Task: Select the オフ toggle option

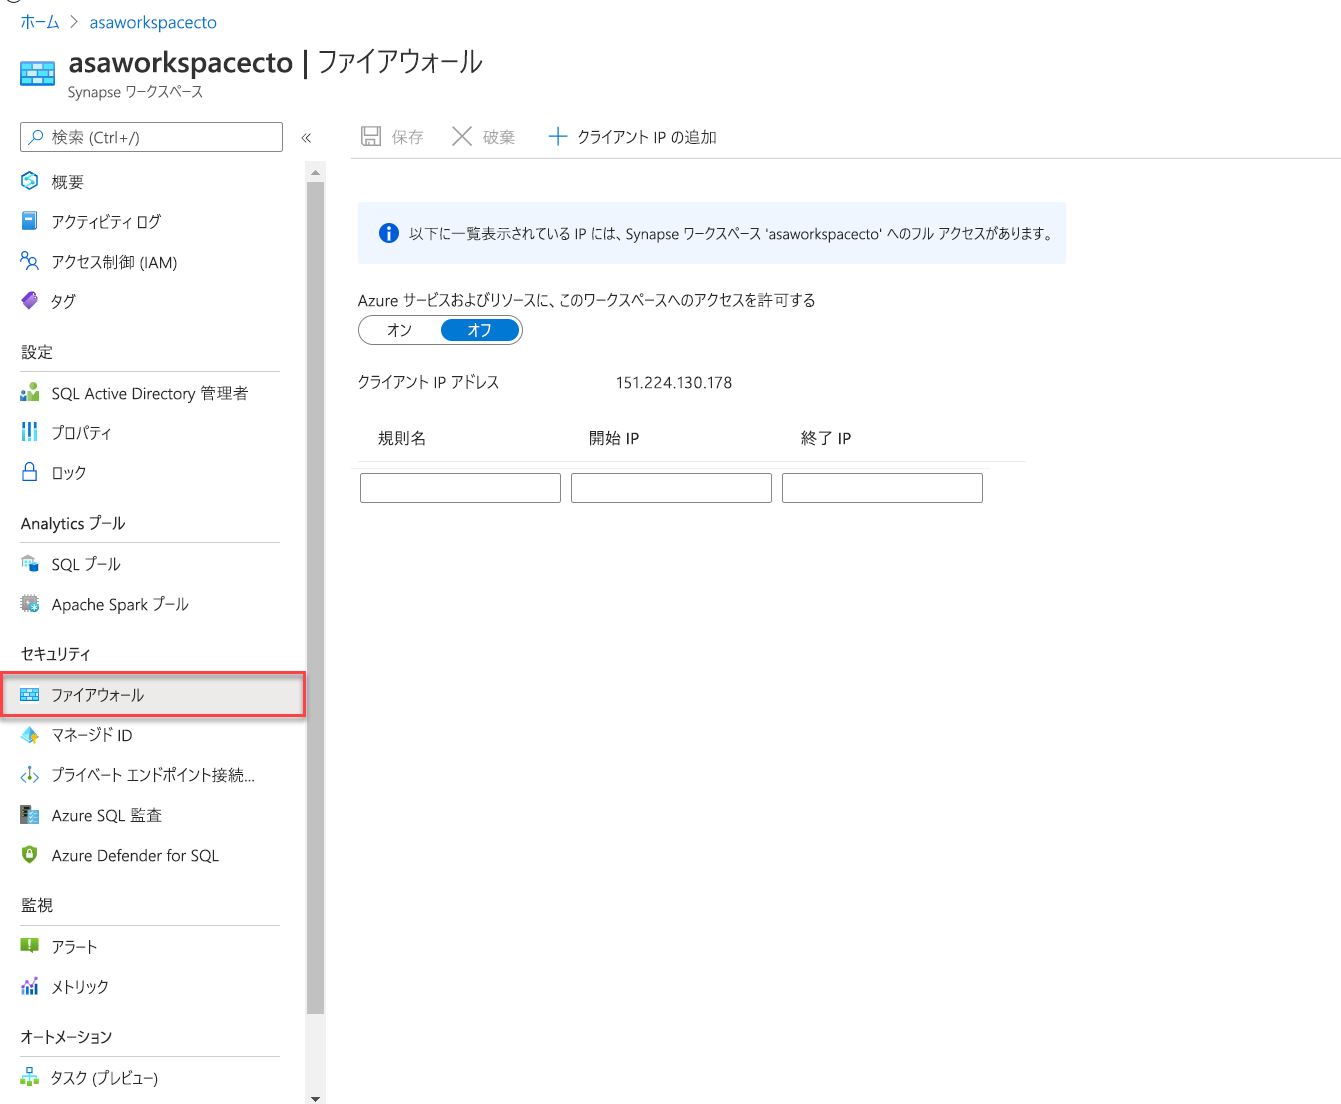Action: click(x=480, y=330)
